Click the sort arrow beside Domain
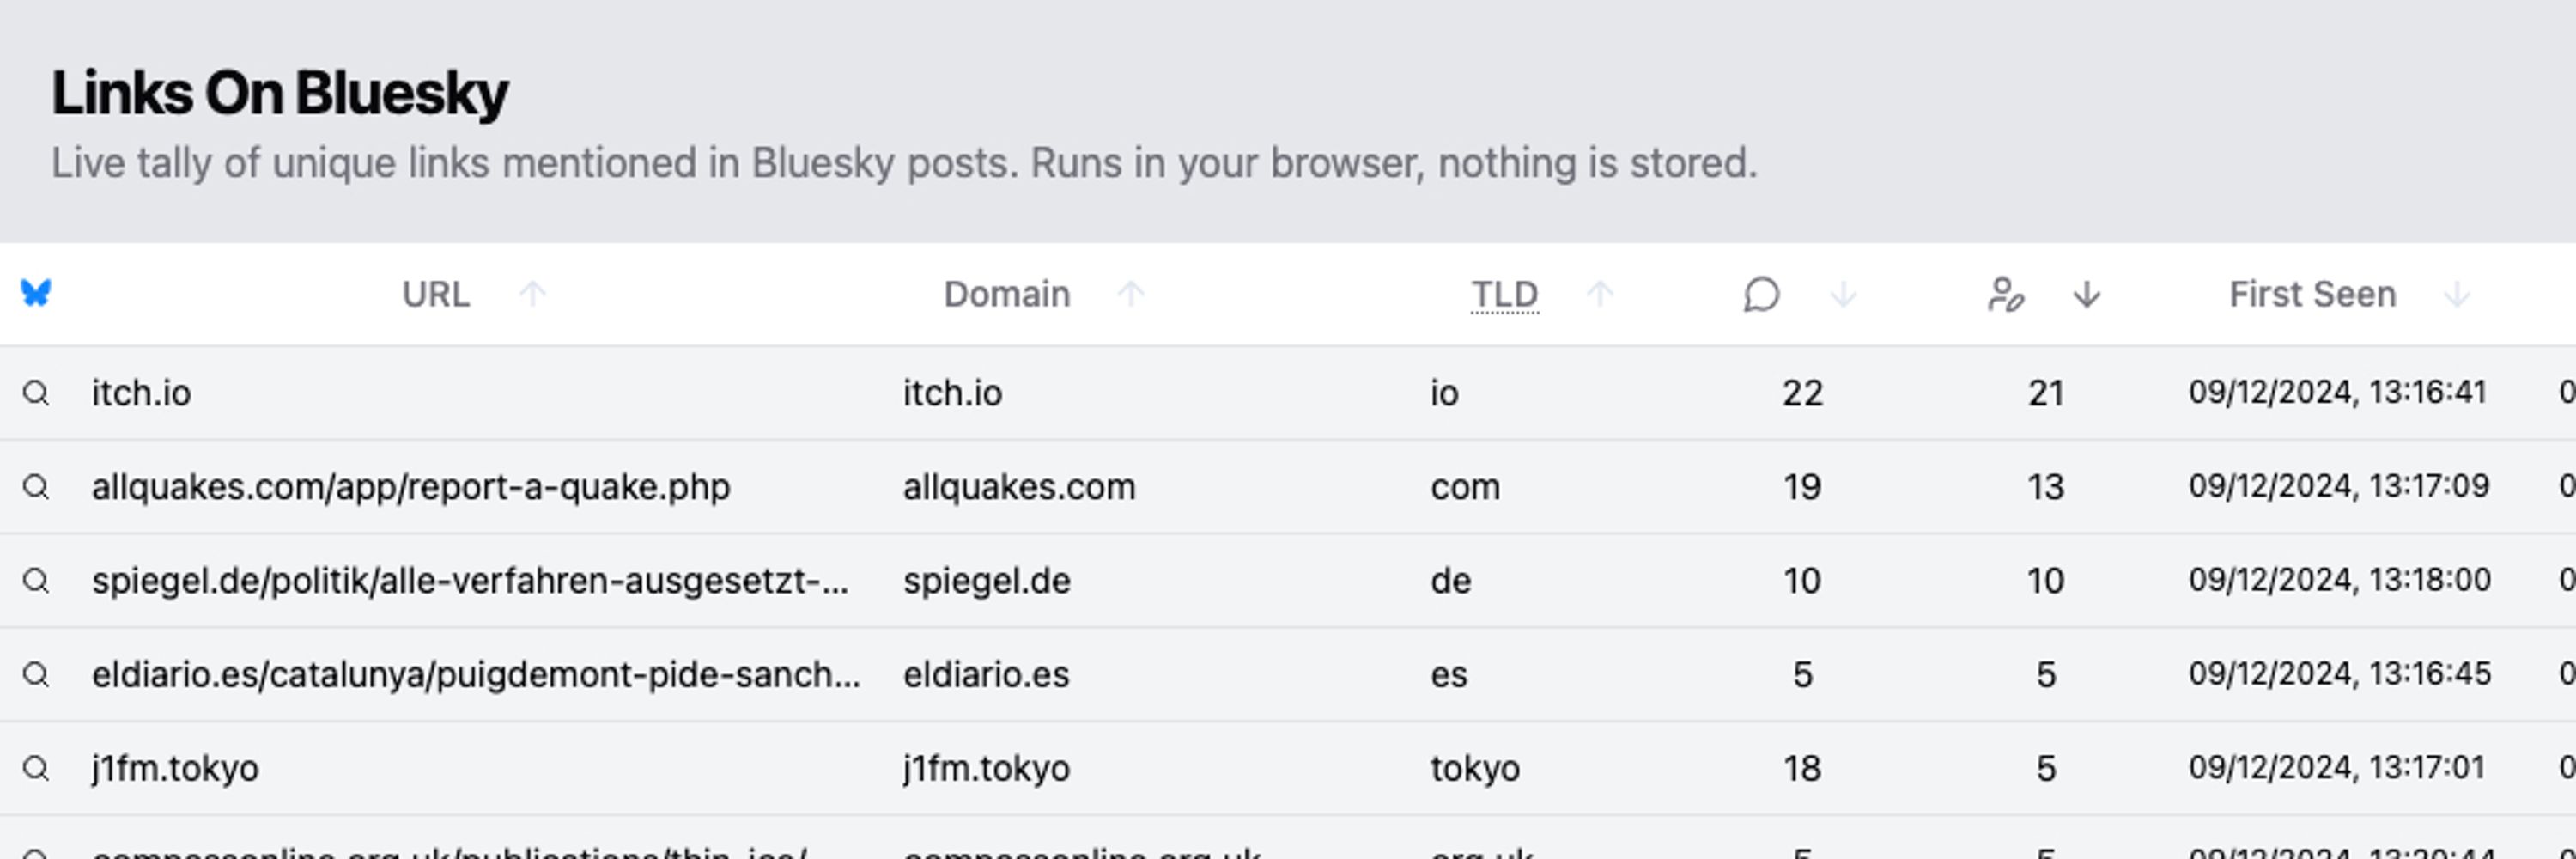Screen dimensions: 2576x859 (1131, 295)
